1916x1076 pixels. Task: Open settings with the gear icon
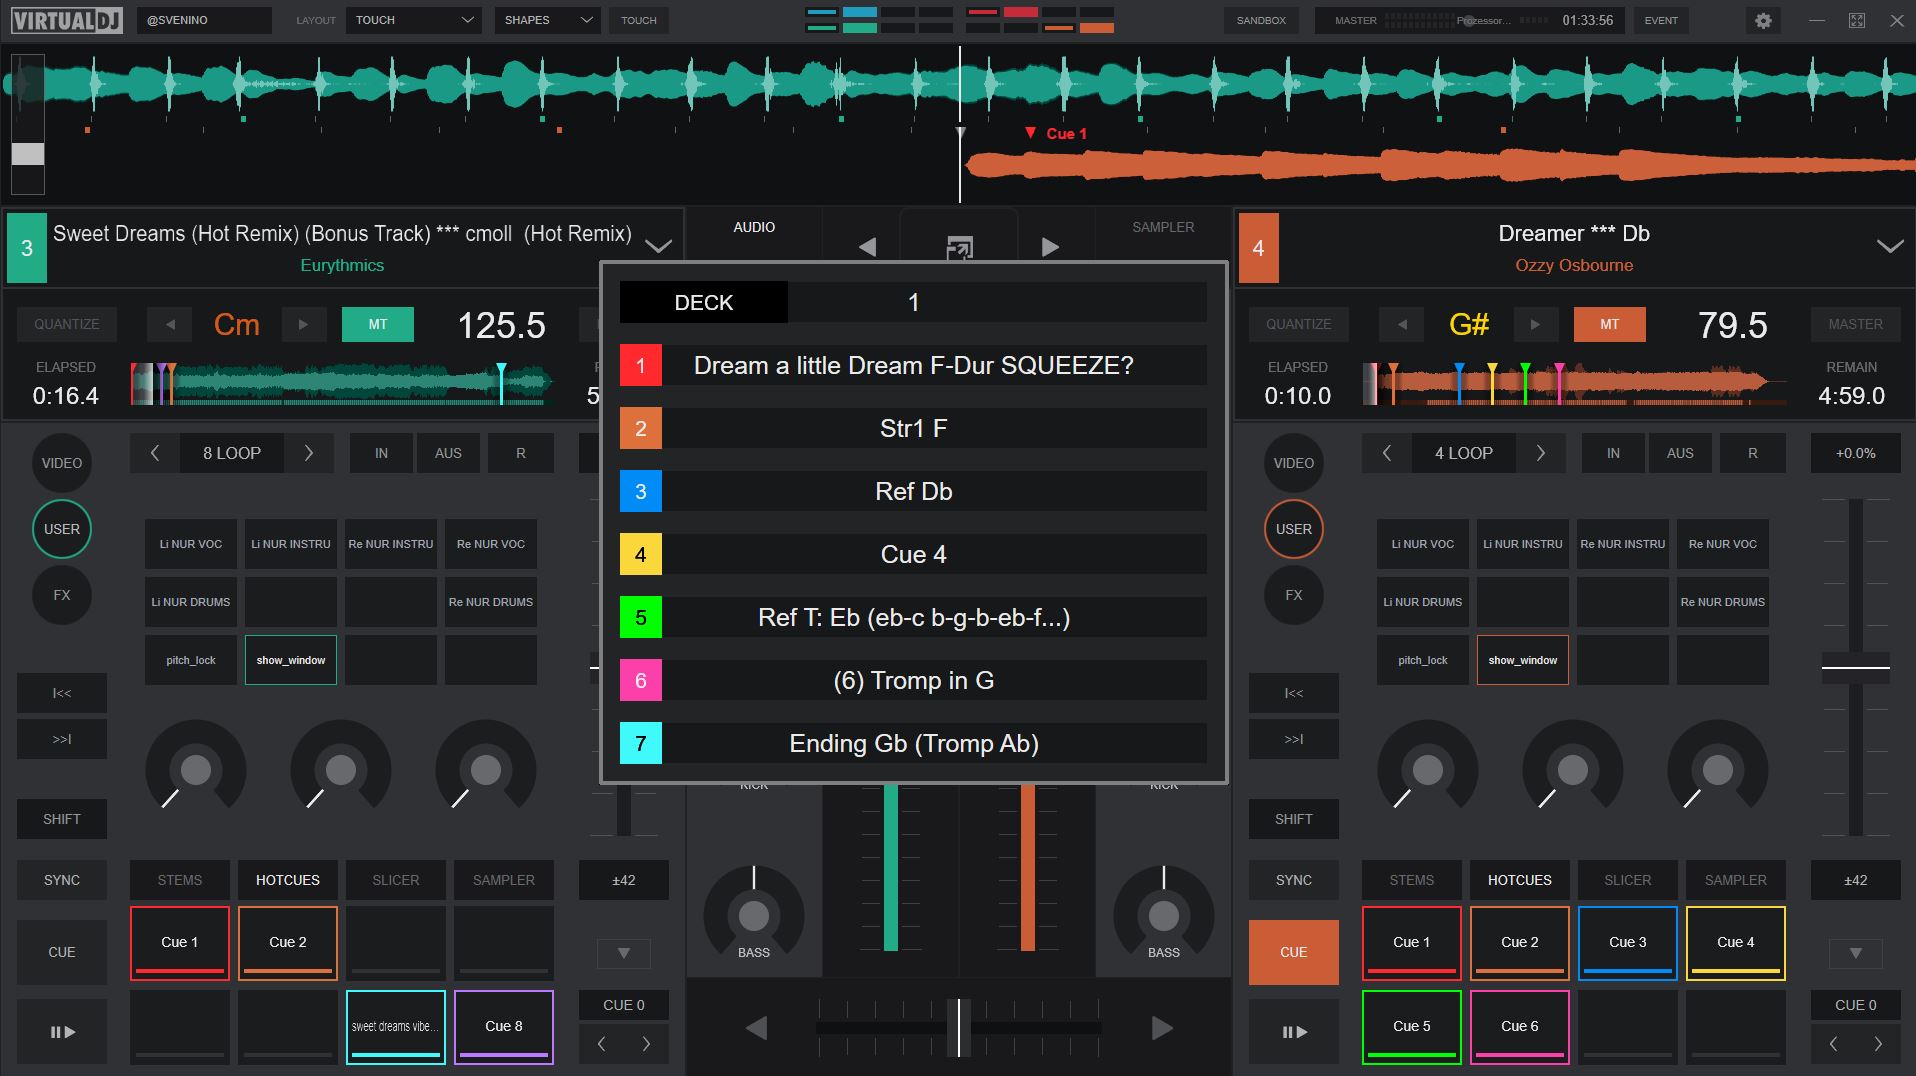(1763, 20)
